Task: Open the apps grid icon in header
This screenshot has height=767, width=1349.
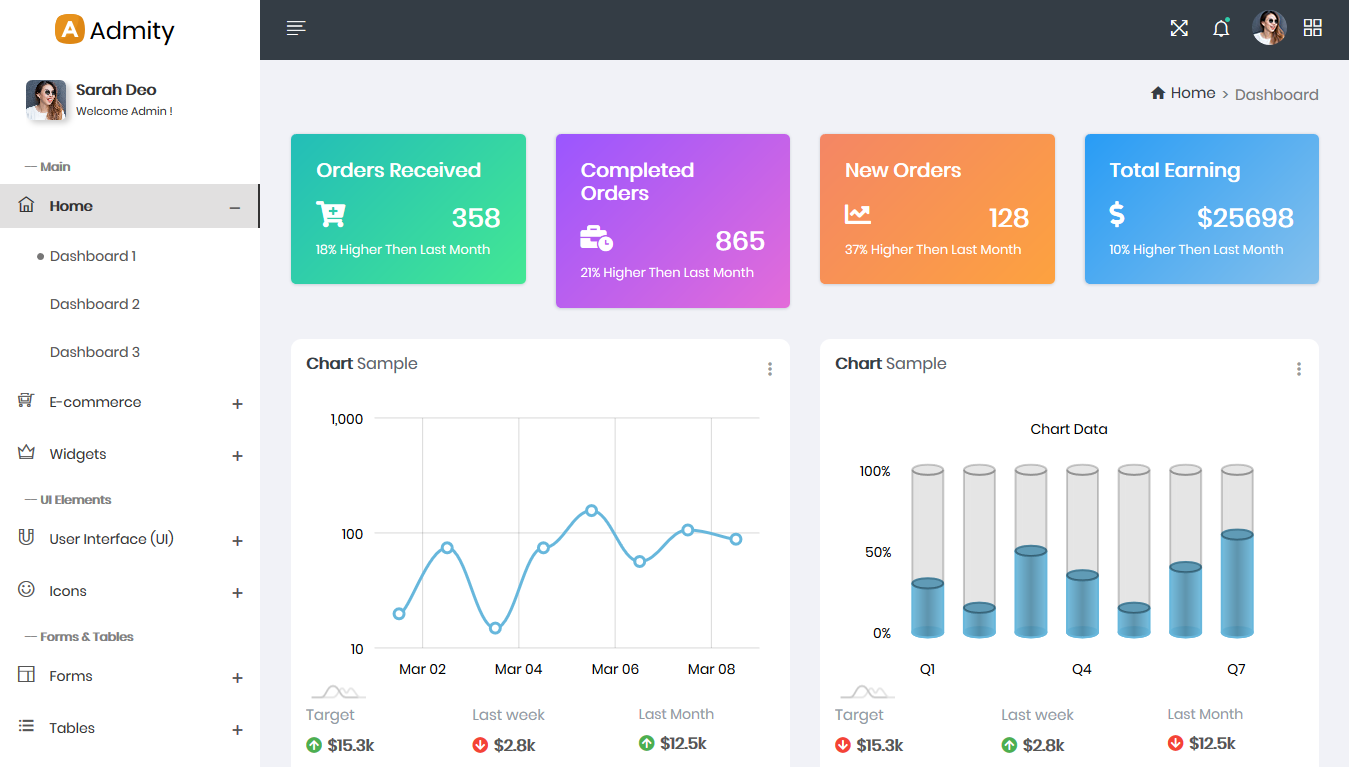Action: tap(1313, 28)
